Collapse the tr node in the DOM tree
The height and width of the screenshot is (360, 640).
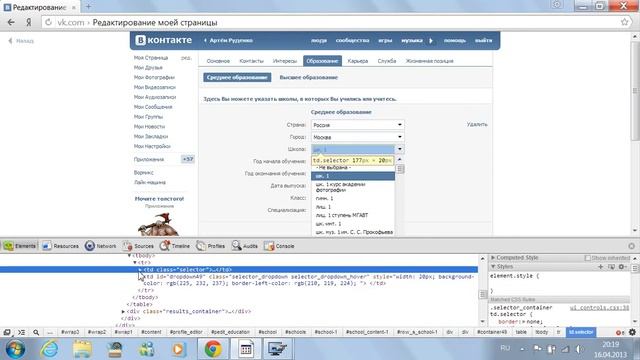135,262
